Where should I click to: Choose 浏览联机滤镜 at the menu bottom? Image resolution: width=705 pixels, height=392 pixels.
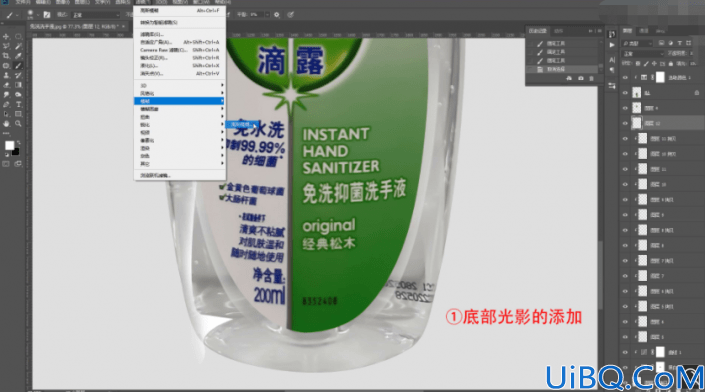click(x=180, y=175)
